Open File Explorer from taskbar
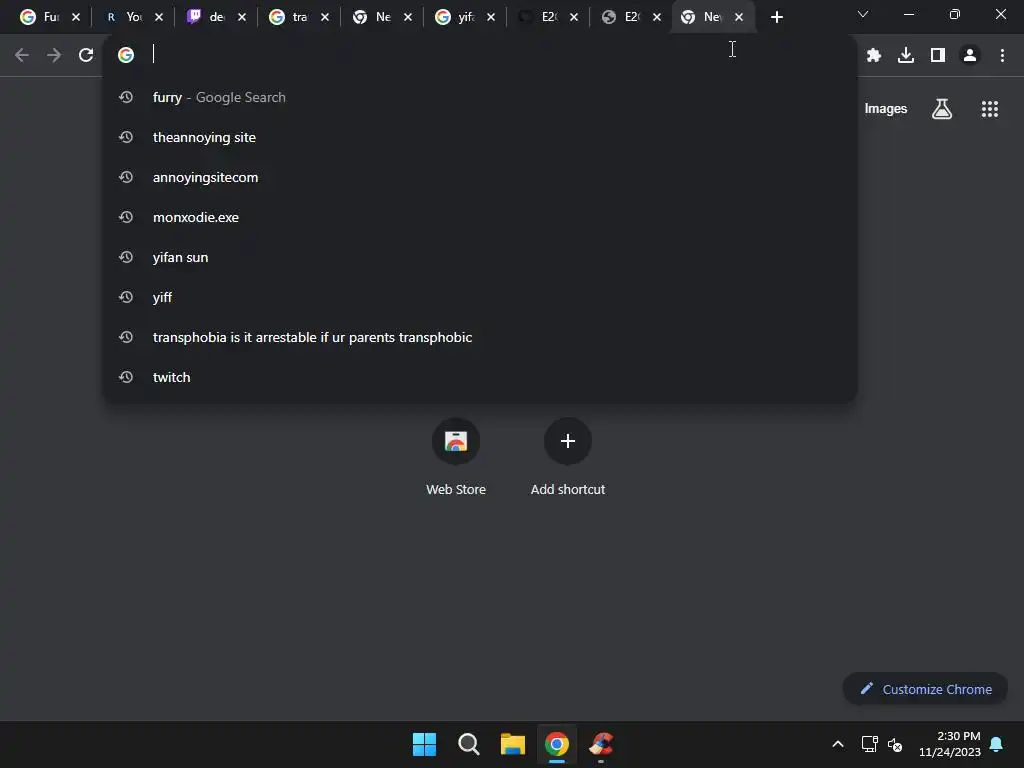 [x=513, y=744]
